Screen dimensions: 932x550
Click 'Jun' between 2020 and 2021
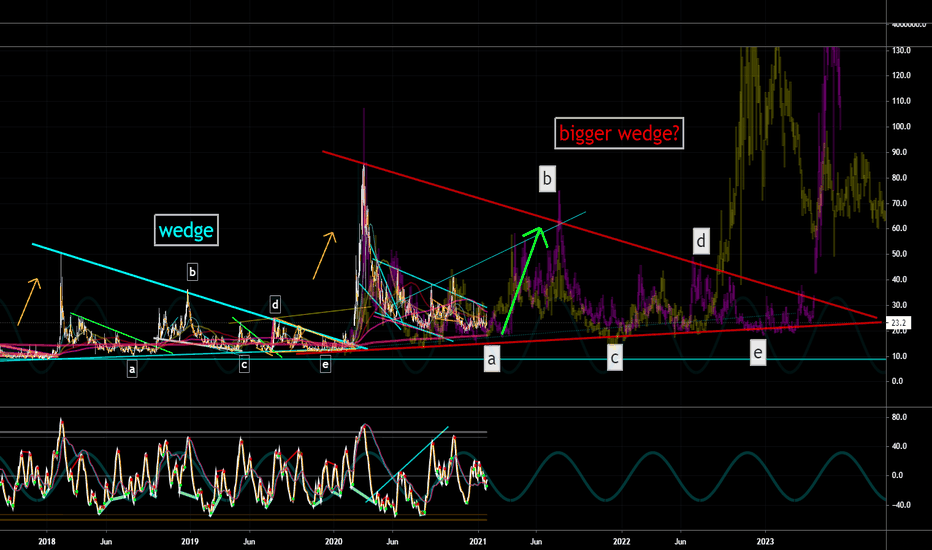point(392,542)
